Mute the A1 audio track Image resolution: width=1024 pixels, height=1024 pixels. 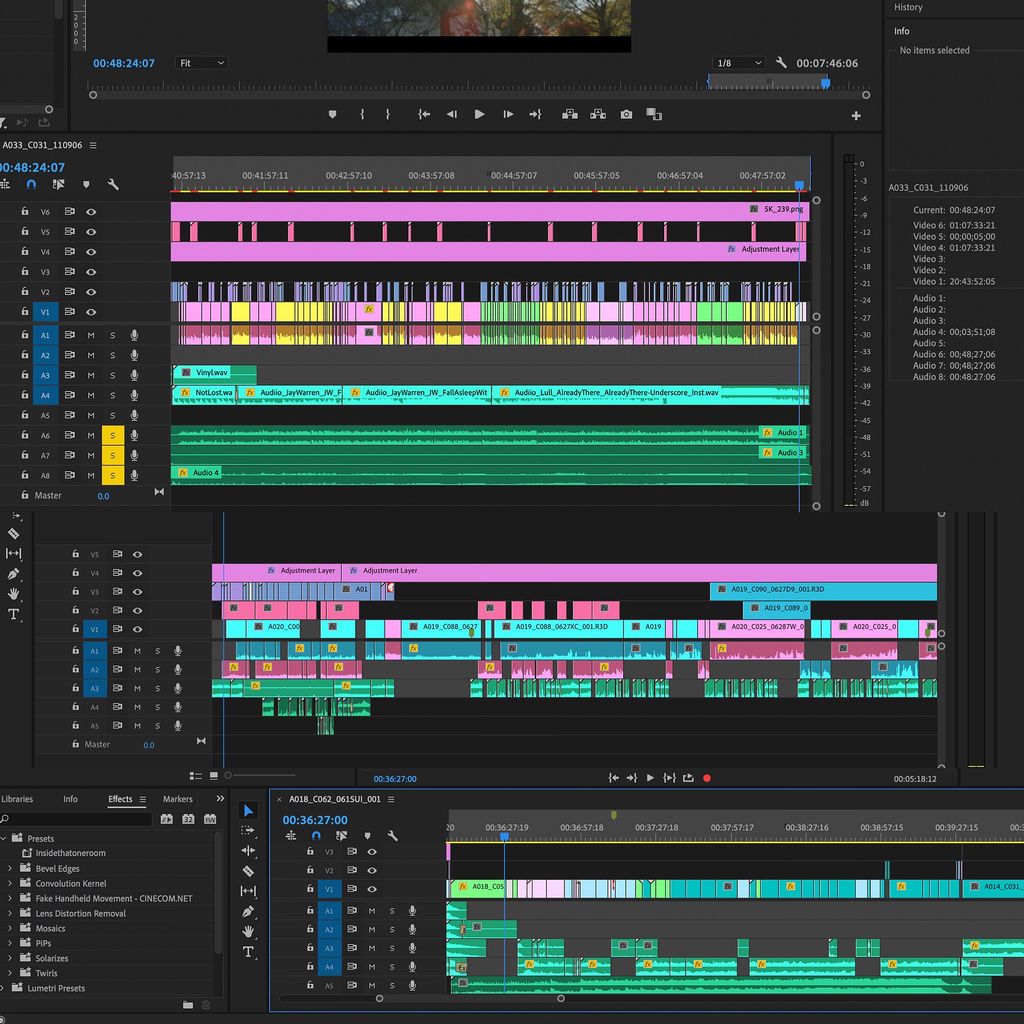pos(89,335)
